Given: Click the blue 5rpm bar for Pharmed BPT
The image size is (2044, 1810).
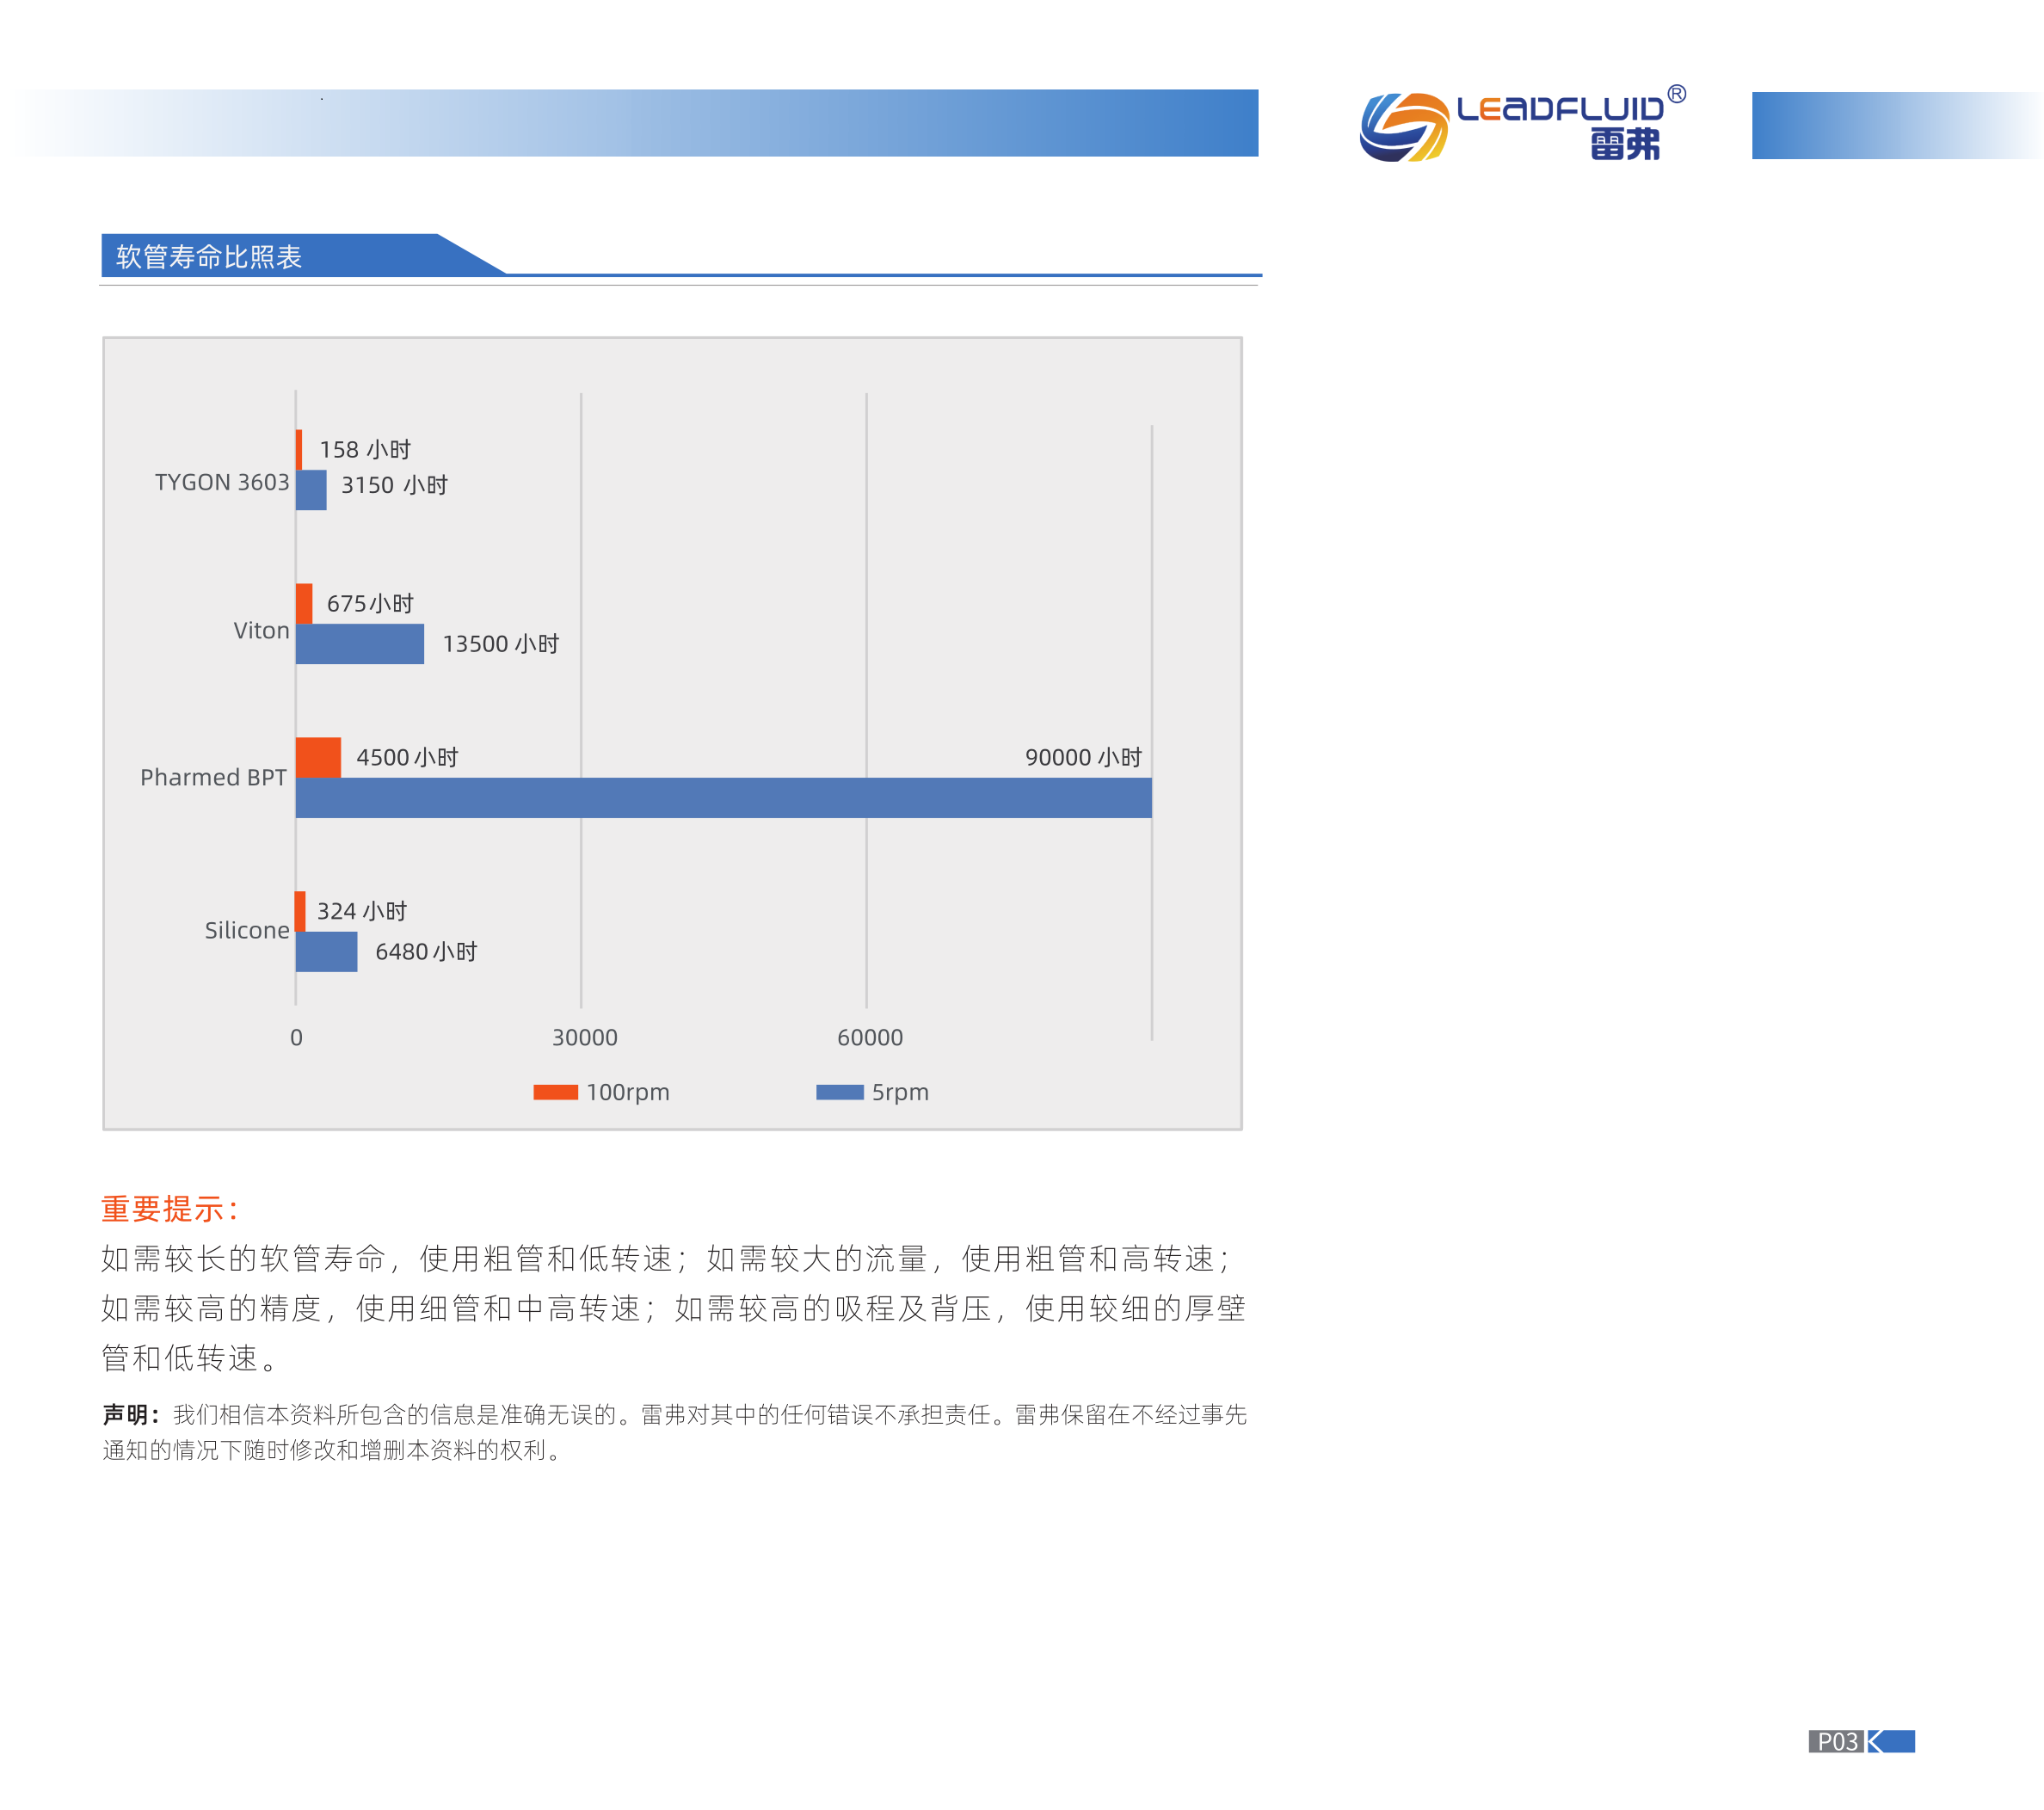Looking at the screenshot, I should (724, 798).
